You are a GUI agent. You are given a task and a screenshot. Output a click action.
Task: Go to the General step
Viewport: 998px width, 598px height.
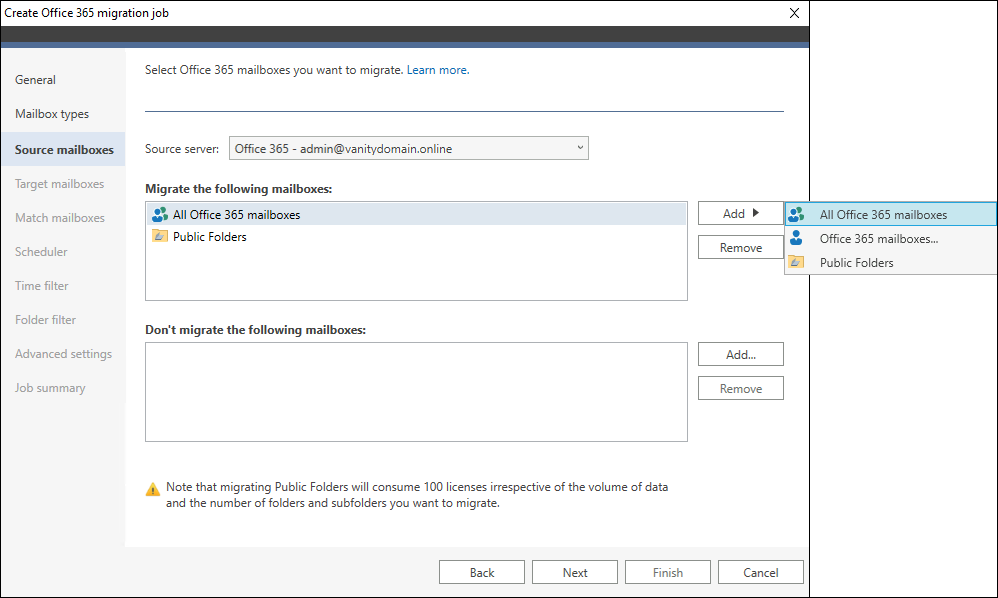(36, 80)
